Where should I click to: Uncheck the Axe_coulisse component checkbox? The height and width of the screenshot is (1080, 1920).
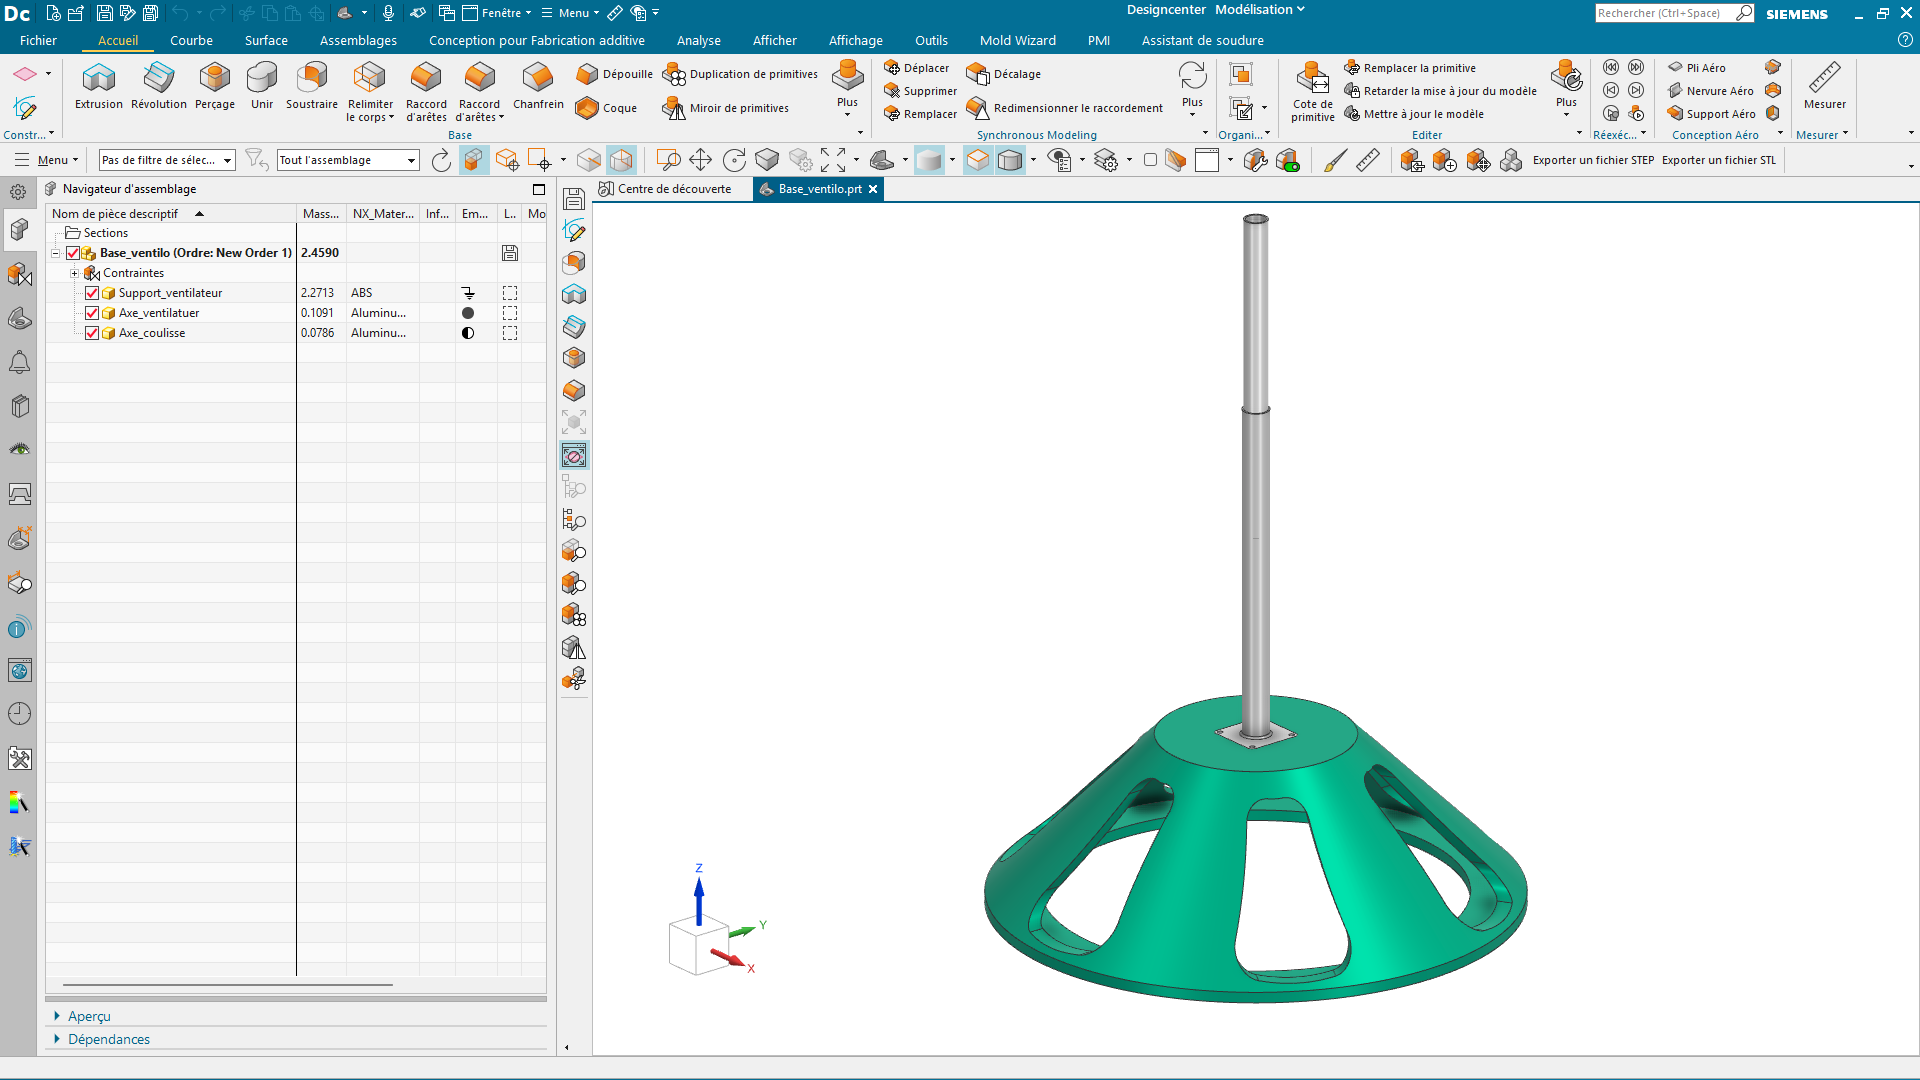click(92, 333)
